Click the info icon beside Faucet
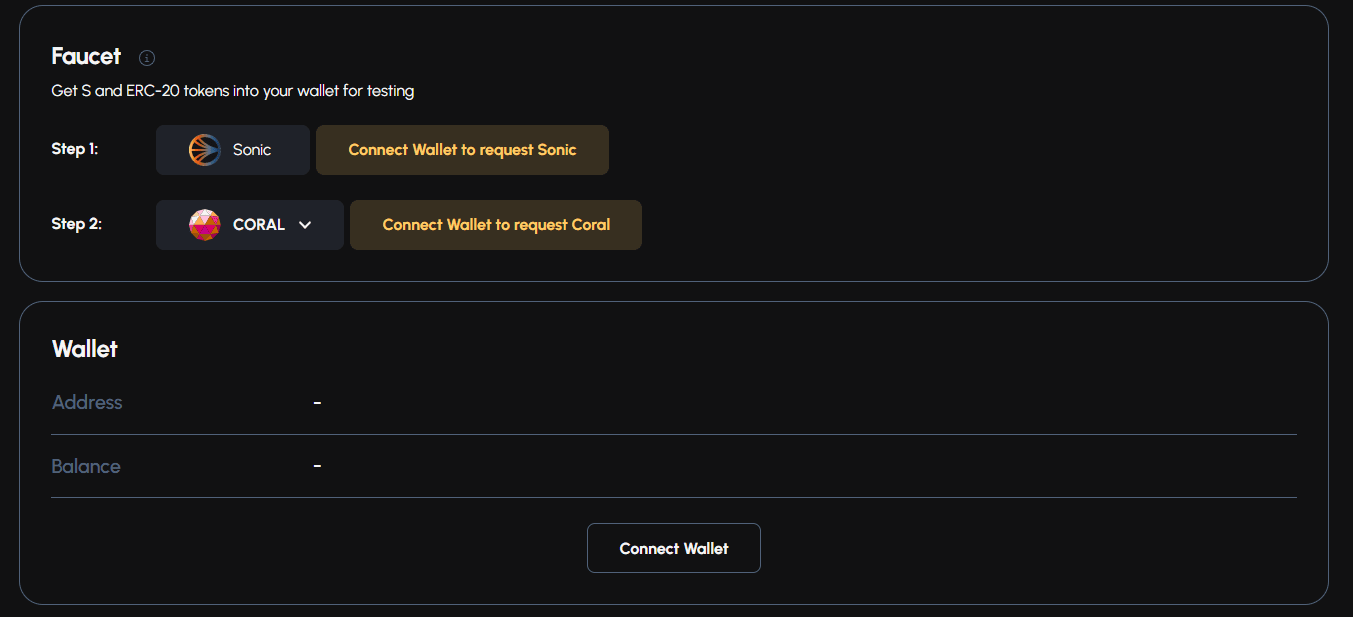 pos(147,58)
